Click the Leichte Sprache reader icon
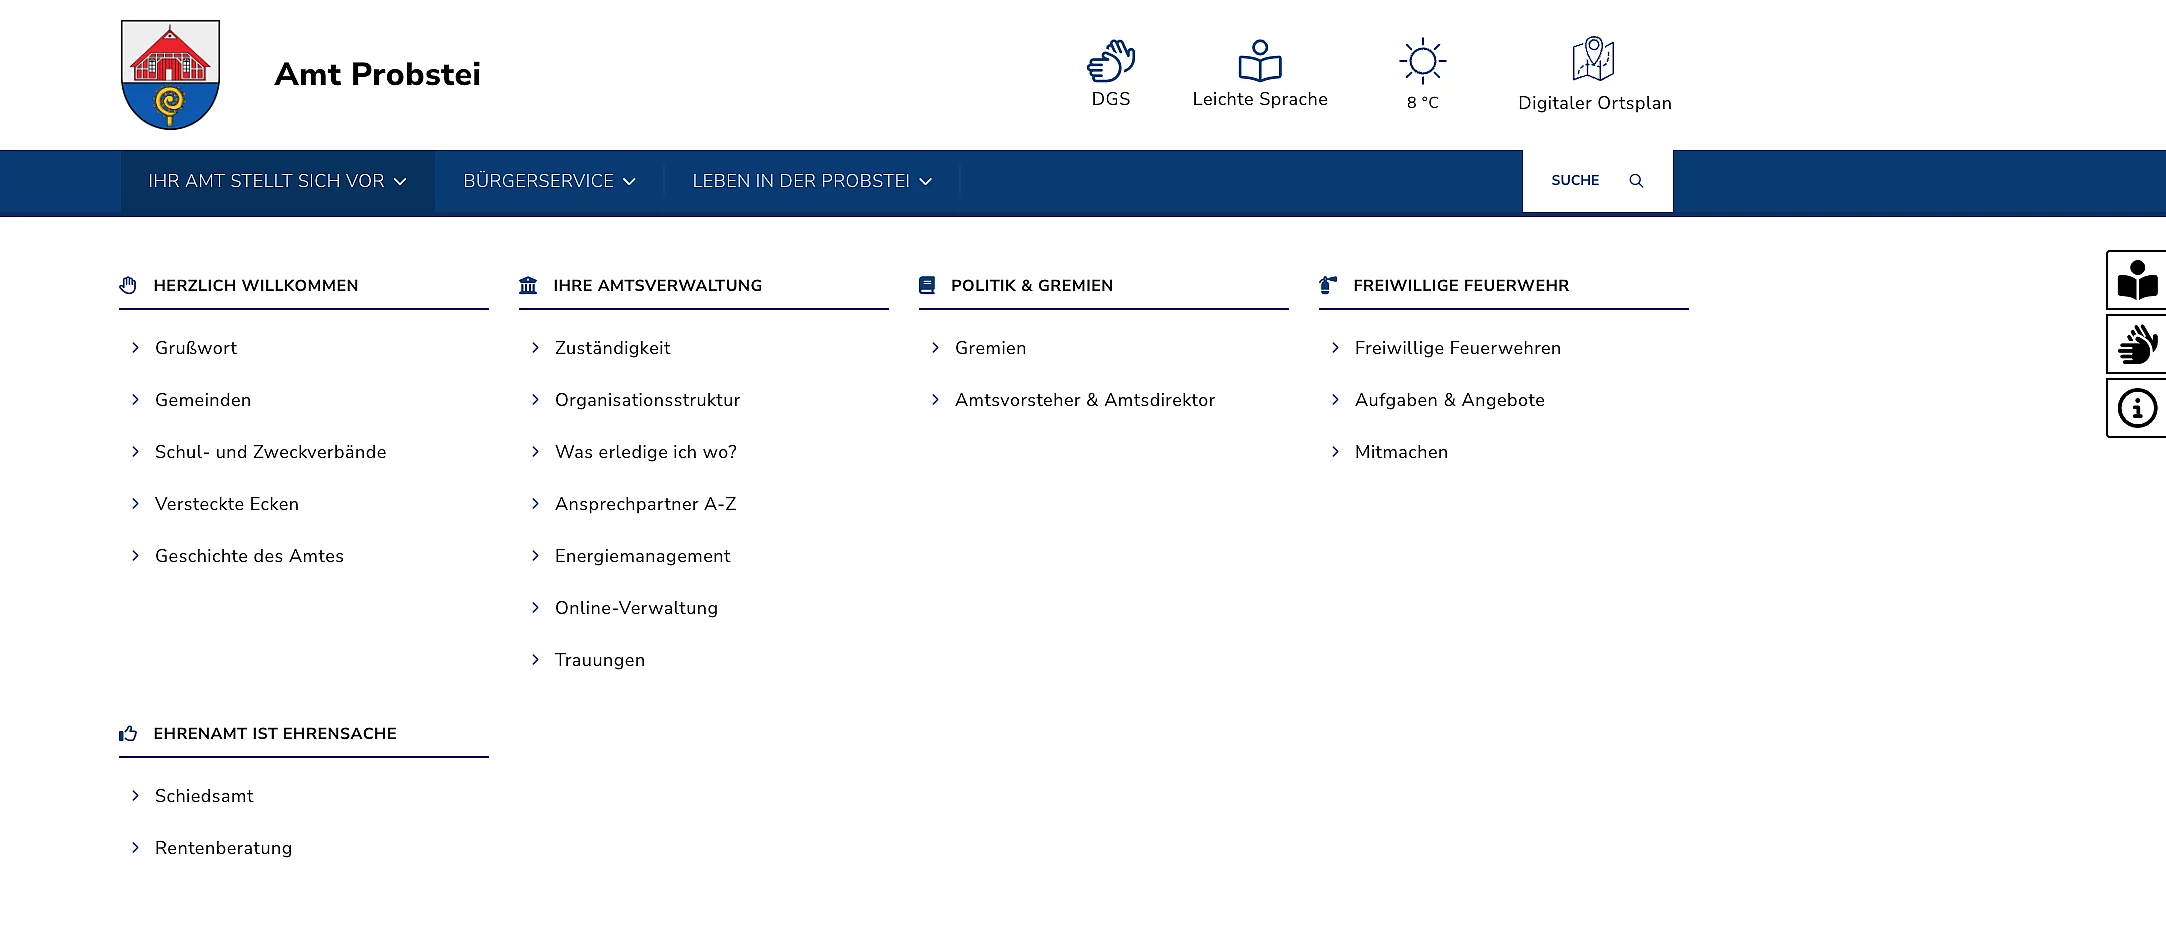Screen dimensions: 2166x952 [1259, 61]
